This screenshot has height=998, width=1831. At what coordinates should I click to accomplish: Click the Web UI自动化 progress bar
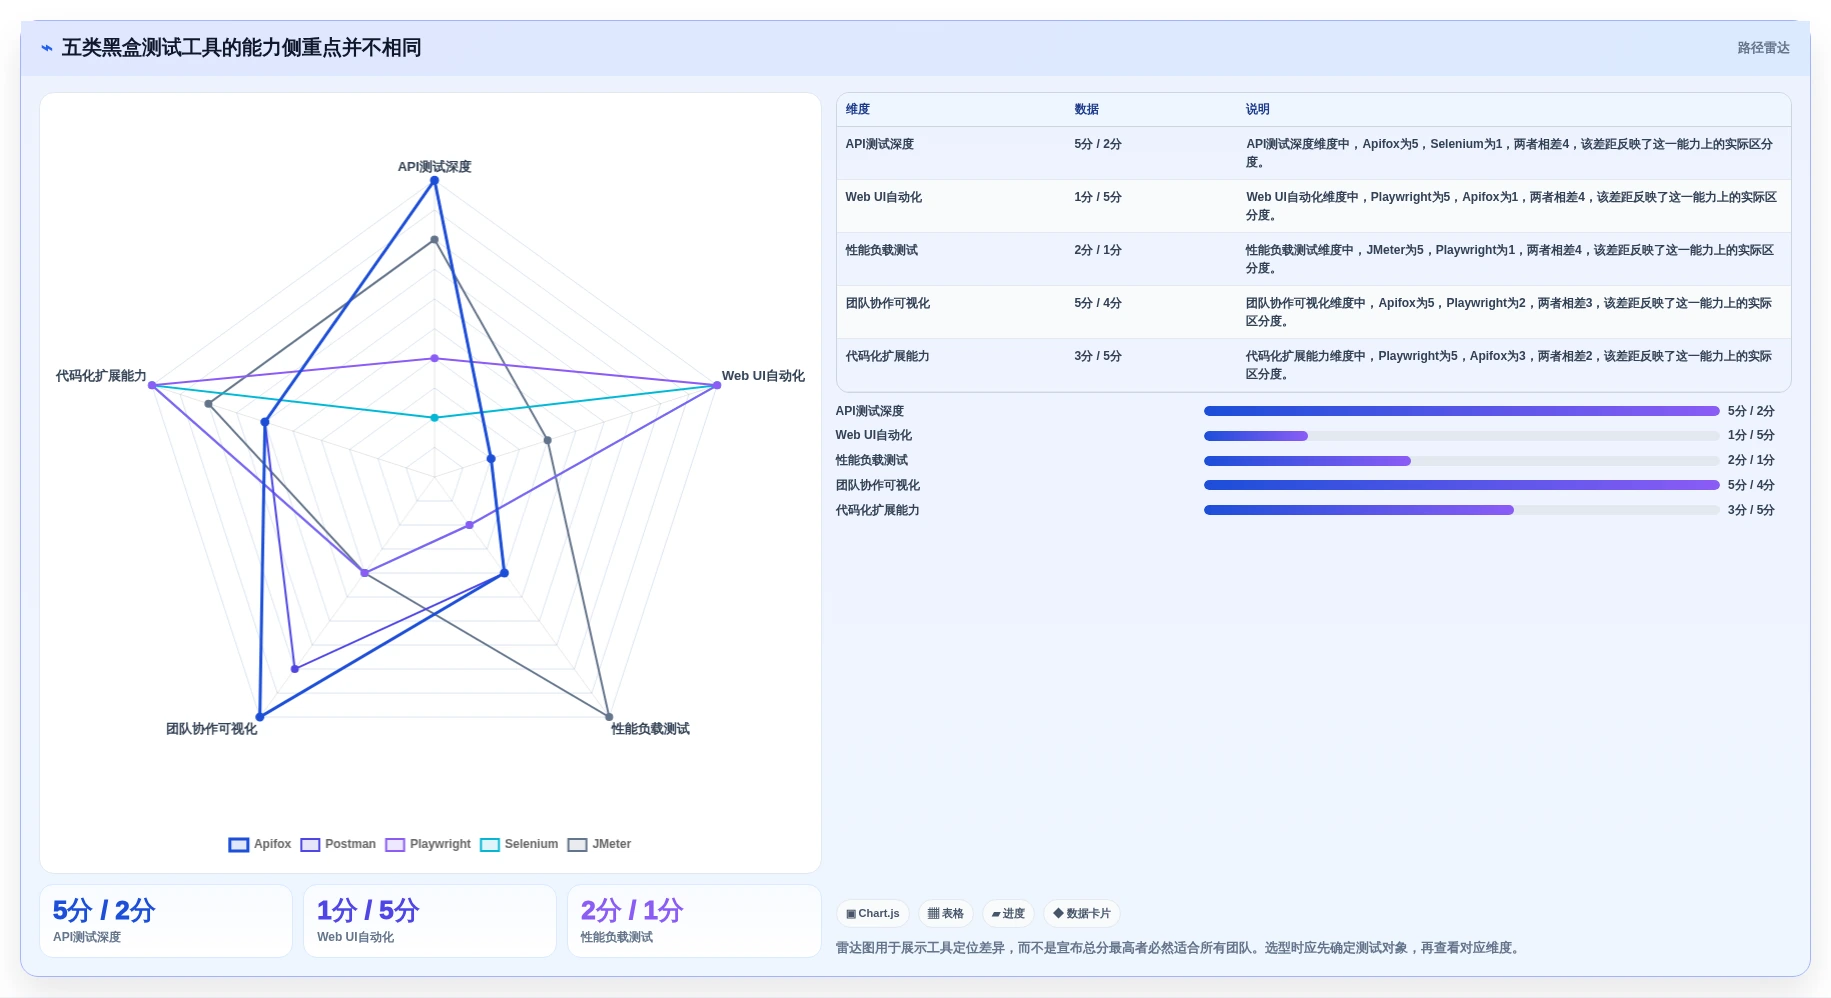click(1461, 436)
